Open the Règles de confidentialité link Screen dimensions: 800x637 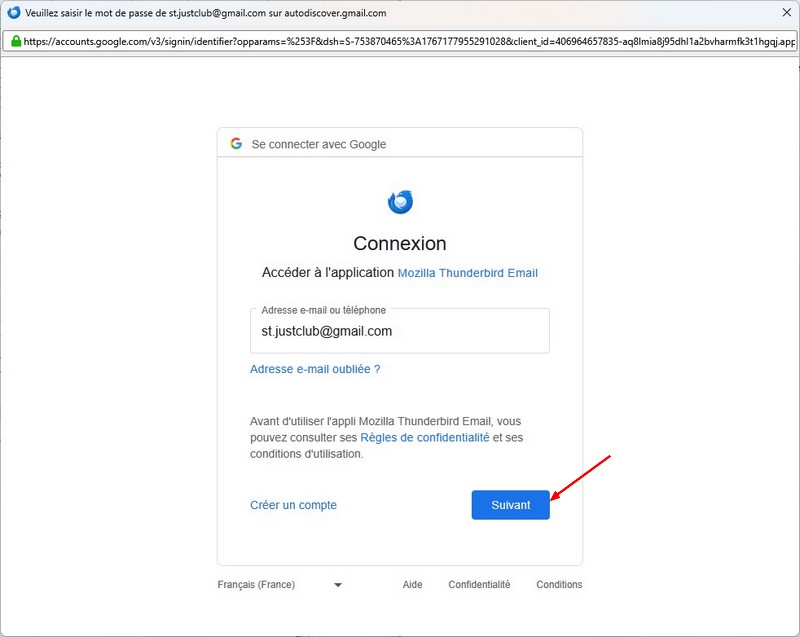[x=425, y=438]
